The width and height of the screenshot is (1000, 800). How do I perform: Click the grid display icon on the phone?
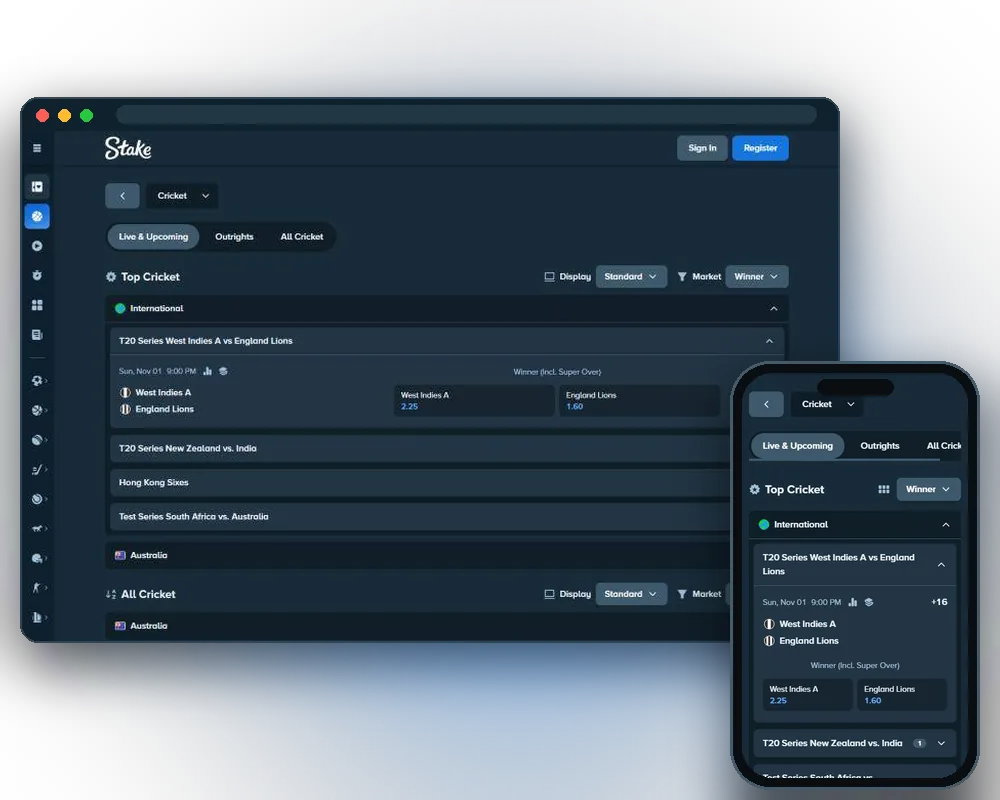pyautogui.click(x=883, y=489)
